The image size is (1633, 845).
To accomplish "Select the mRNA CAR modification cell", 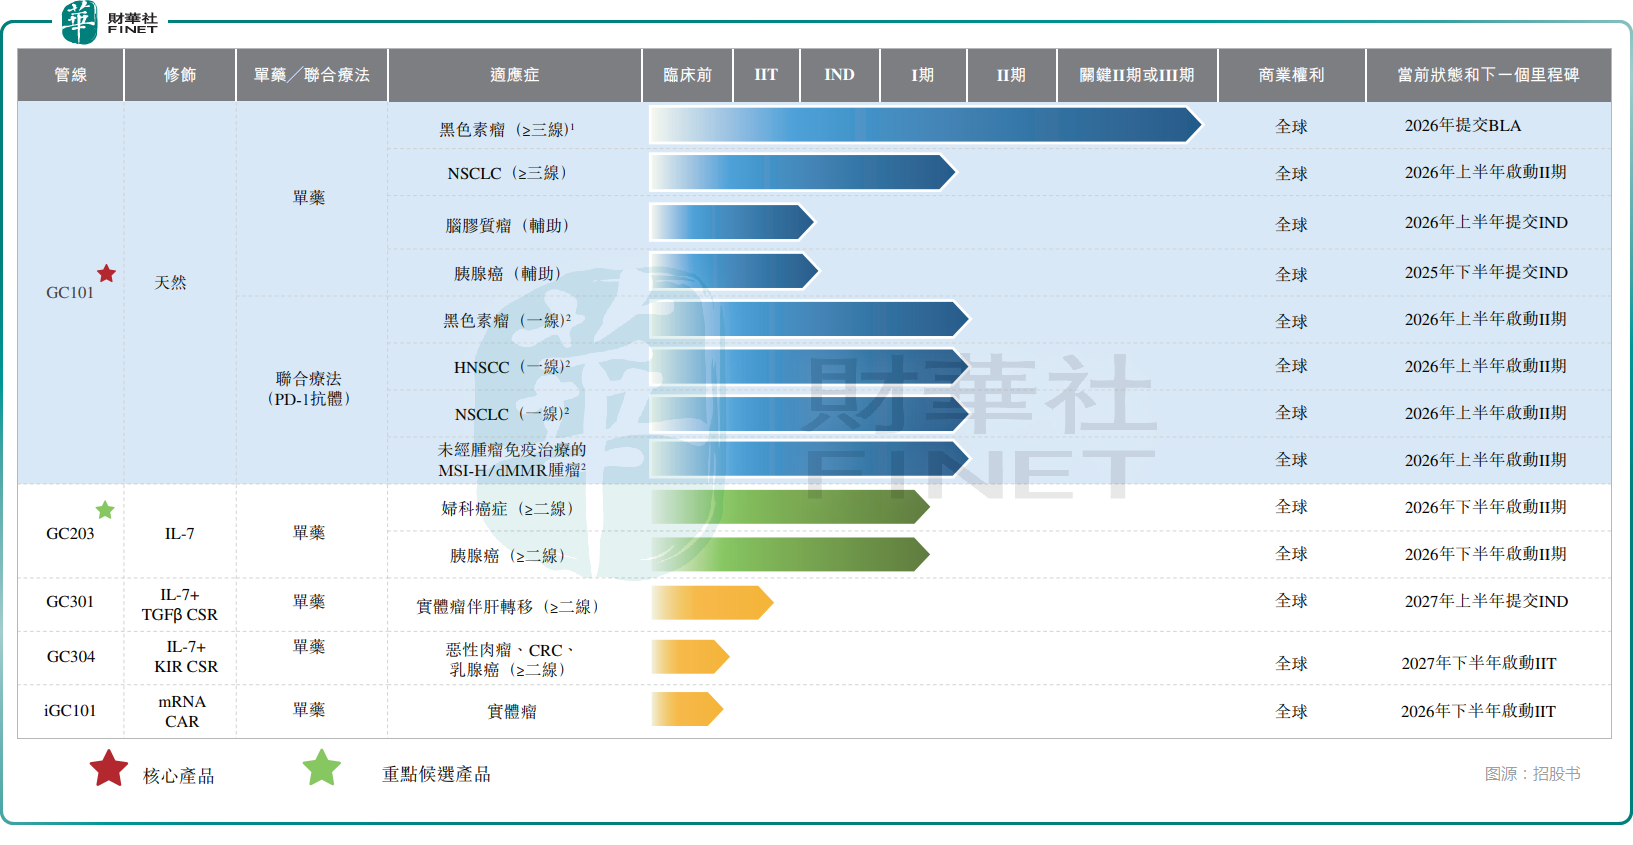I will [x=181, y=711].
